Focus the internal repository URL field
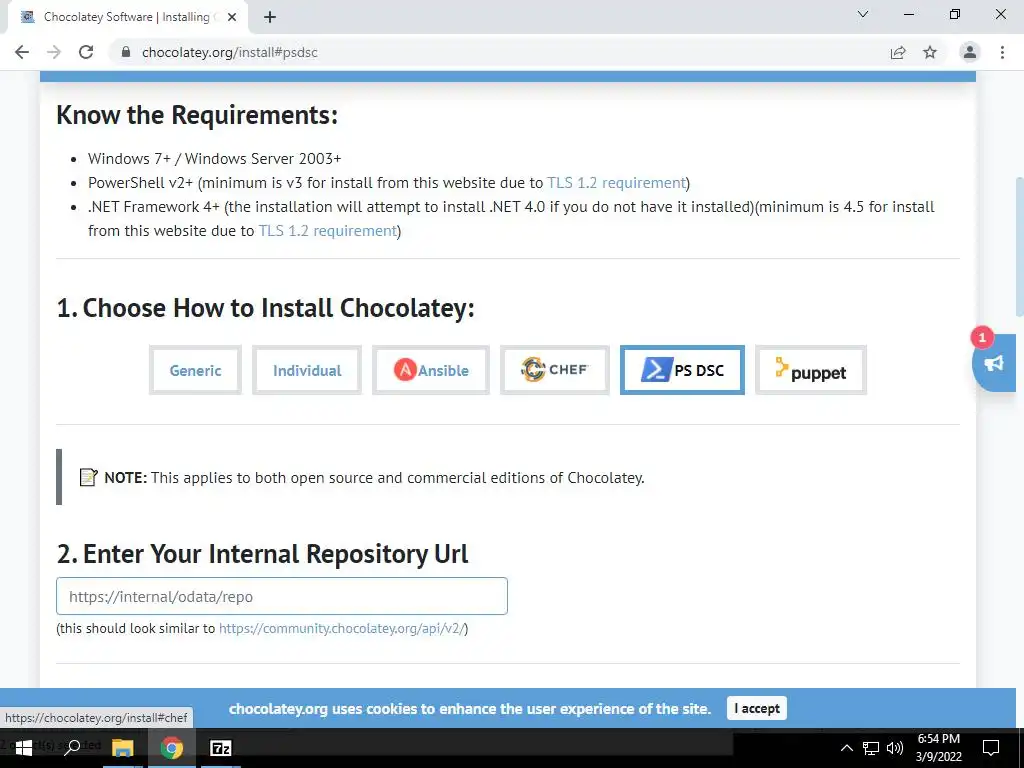Image resolution: width=1024 pixels, height=768 pixels. tap(281, 596)
